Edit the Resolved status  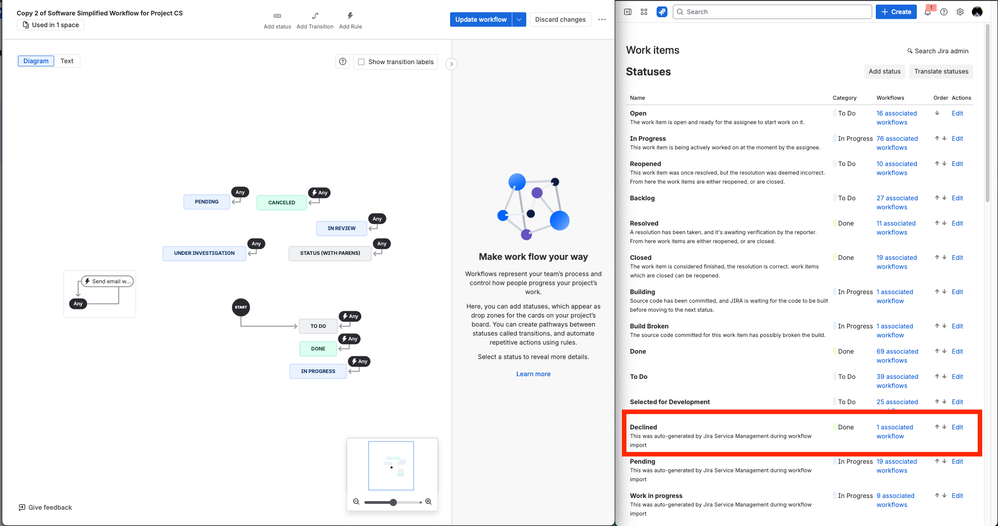point(957,224)
